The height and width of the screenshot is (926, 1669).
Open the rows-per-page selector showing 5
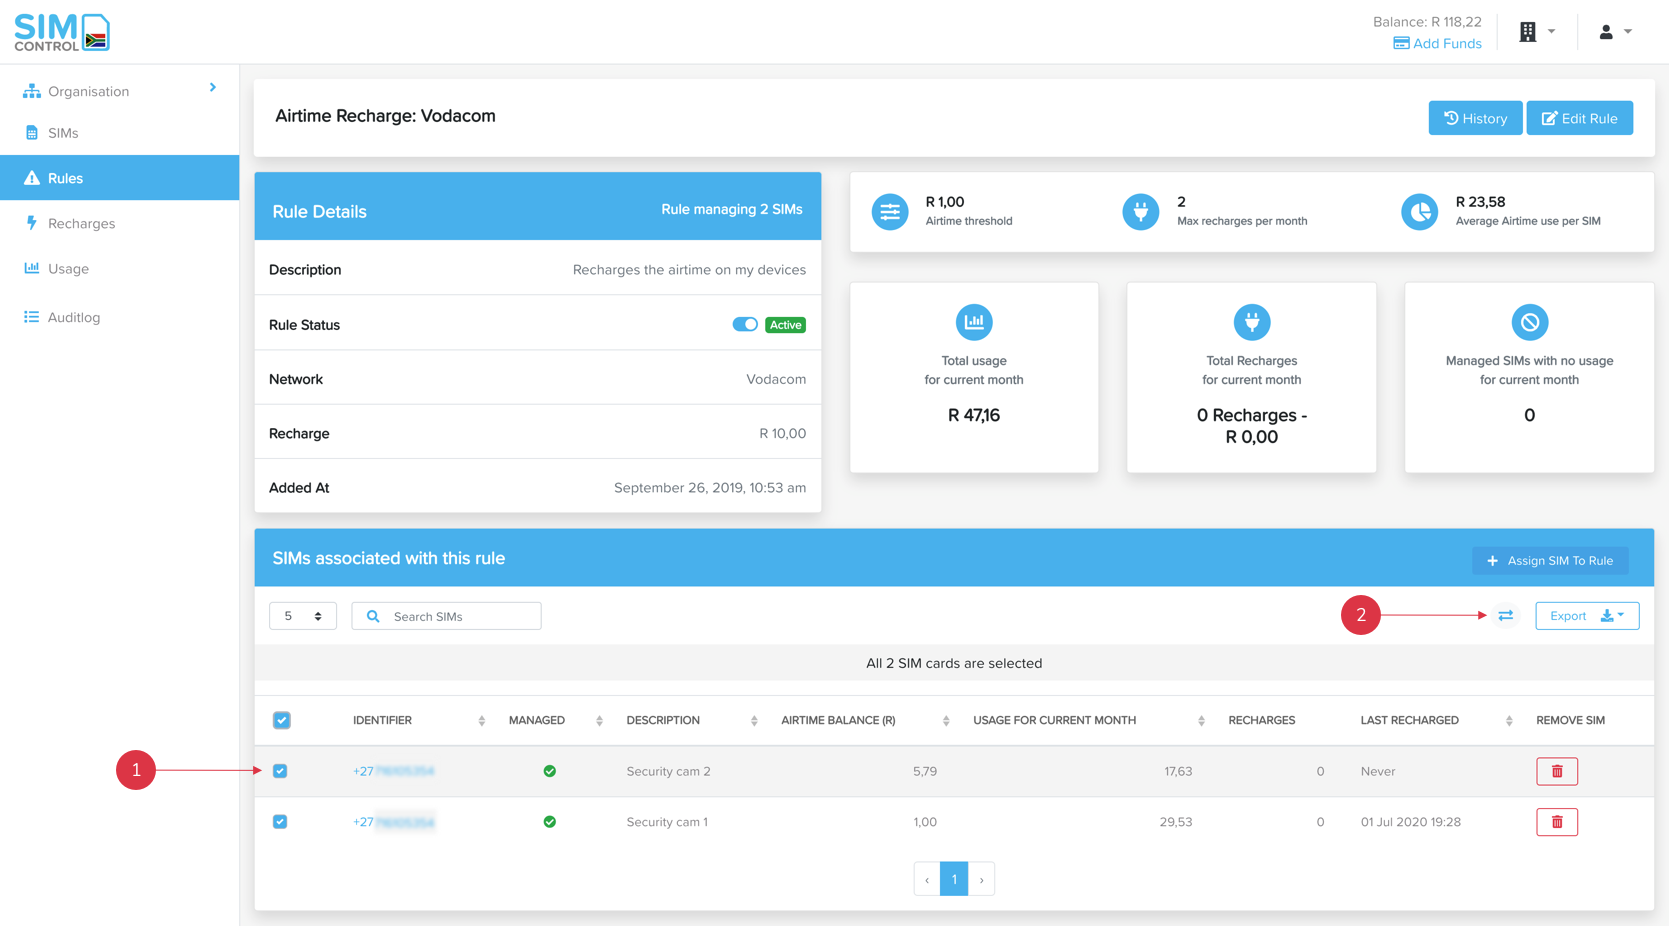(303, 616)
